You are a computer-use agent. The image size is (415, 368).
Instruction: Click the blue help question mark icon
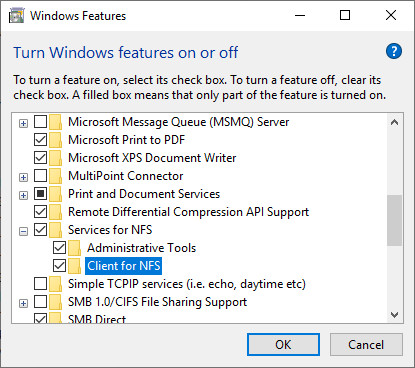pos(394,51)
